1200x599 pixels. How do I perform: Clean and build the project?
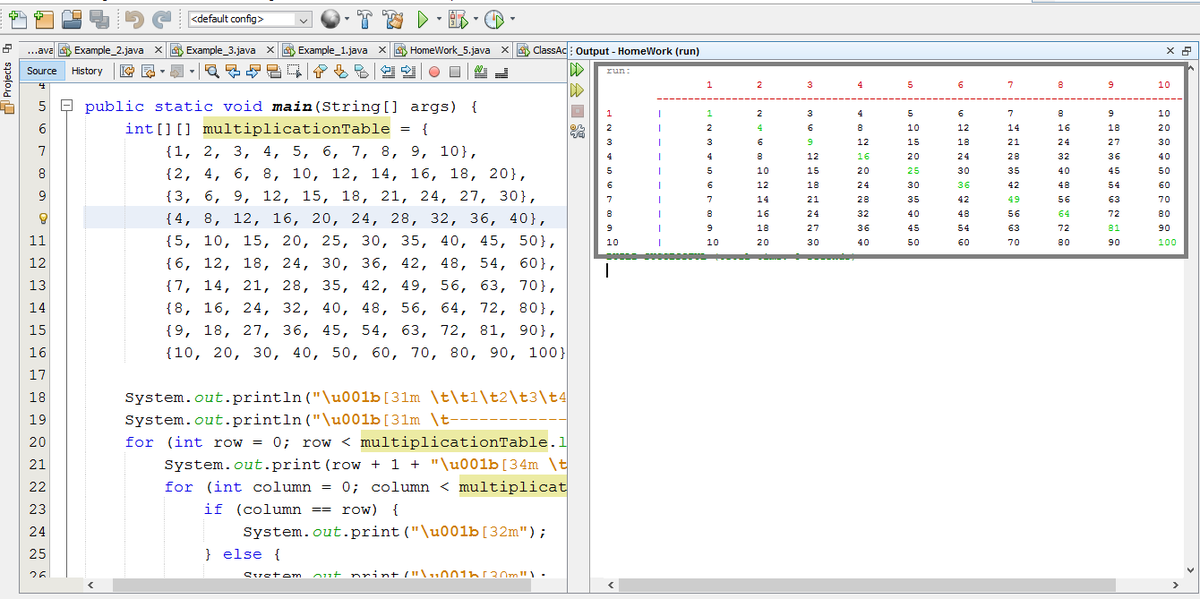coord(392,18)
